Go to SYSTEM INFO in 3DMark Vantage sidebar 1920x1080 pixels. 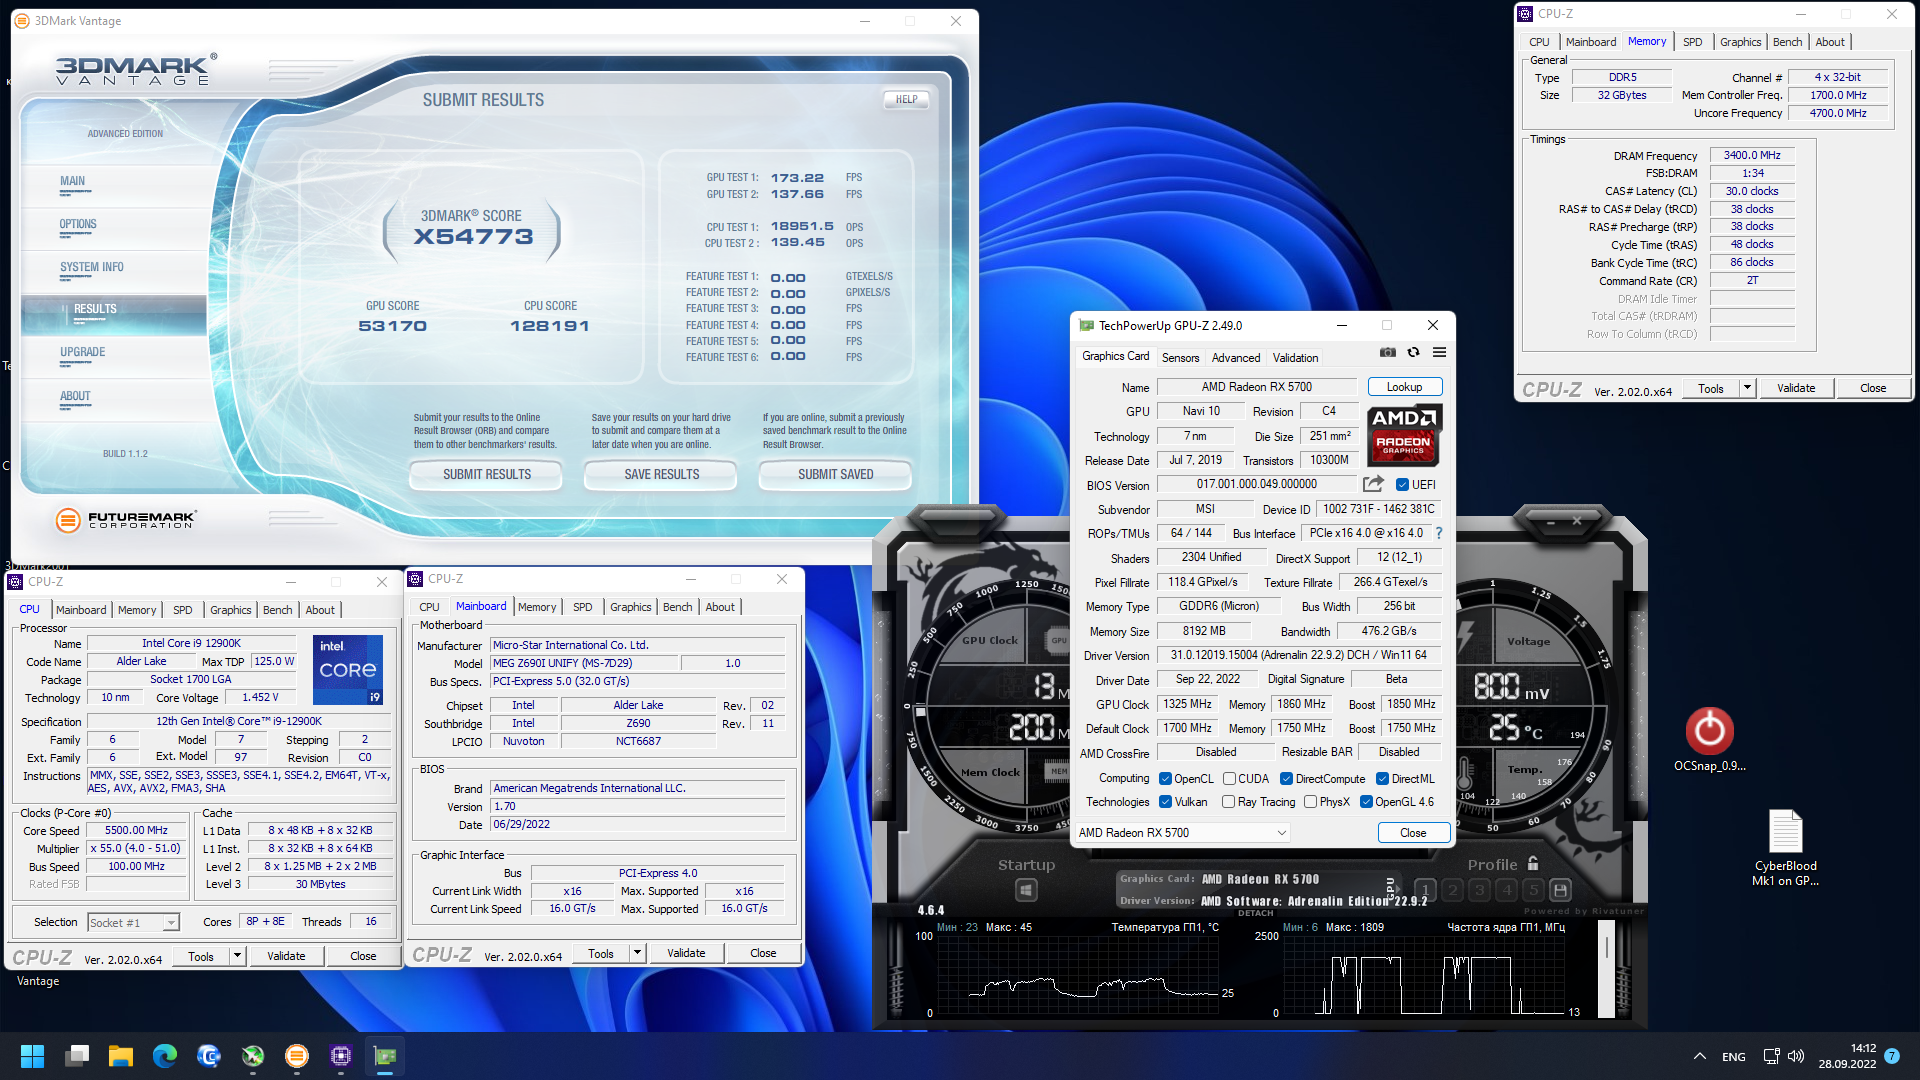pos(92,268)
